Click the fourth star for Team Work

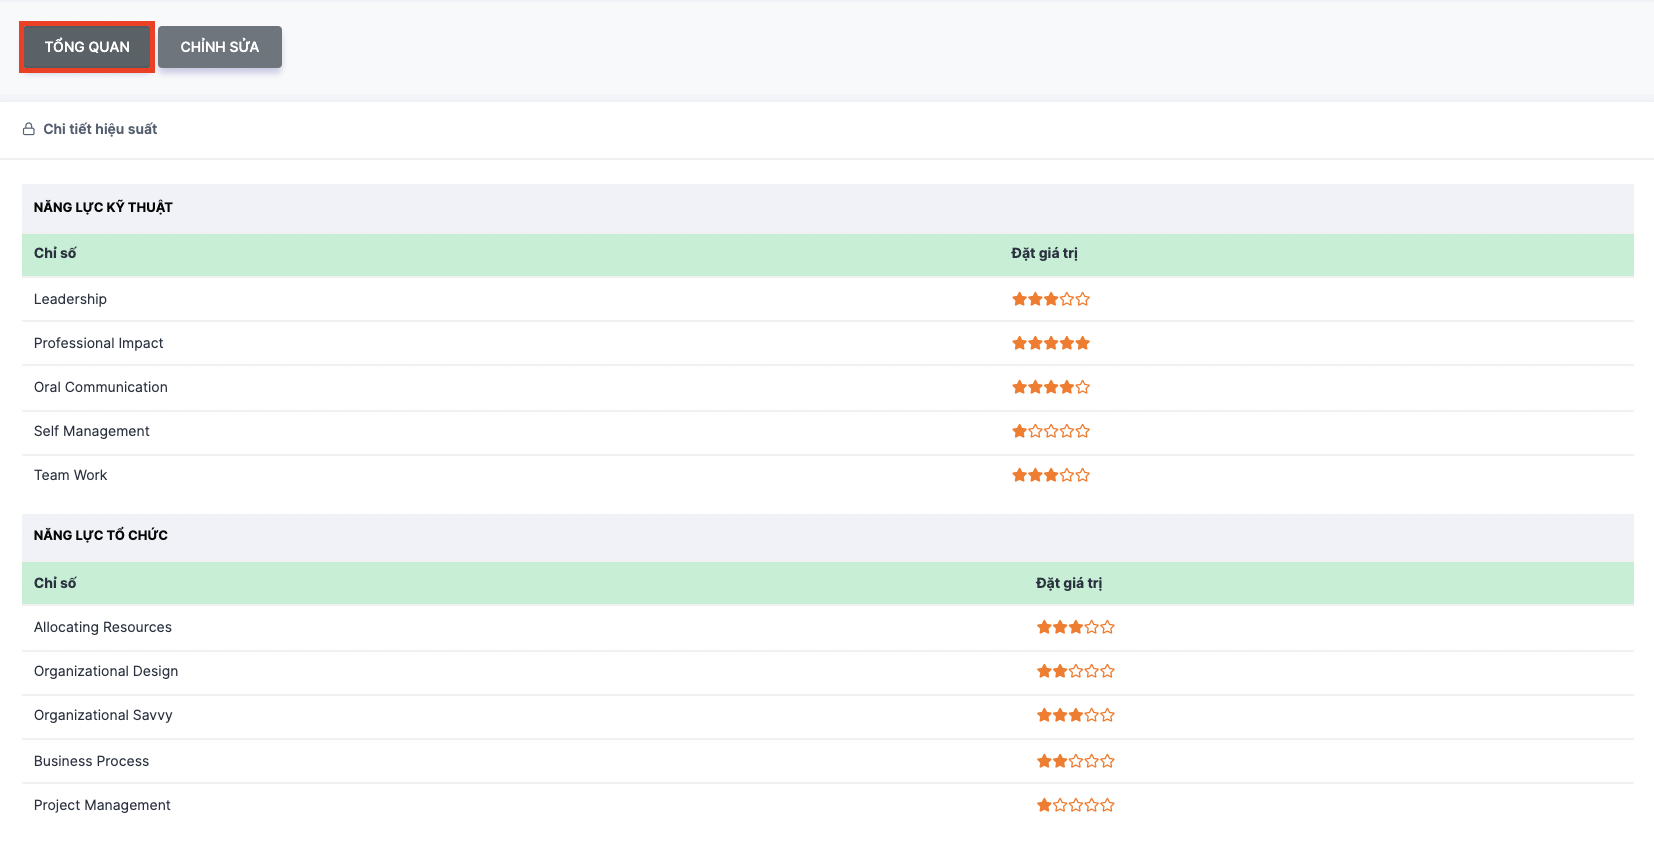click(x=1067, y=475)
